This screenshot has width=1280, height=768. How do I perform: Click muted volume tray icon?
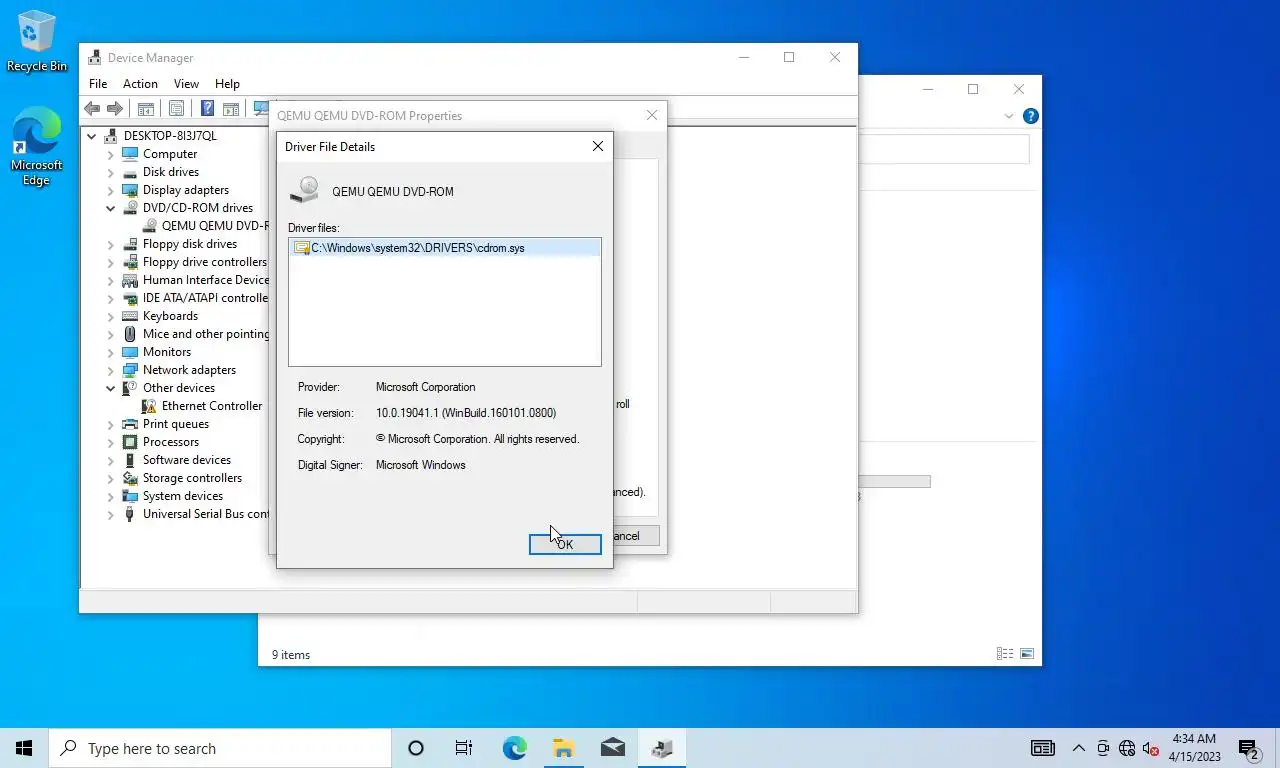[1151, 748]
